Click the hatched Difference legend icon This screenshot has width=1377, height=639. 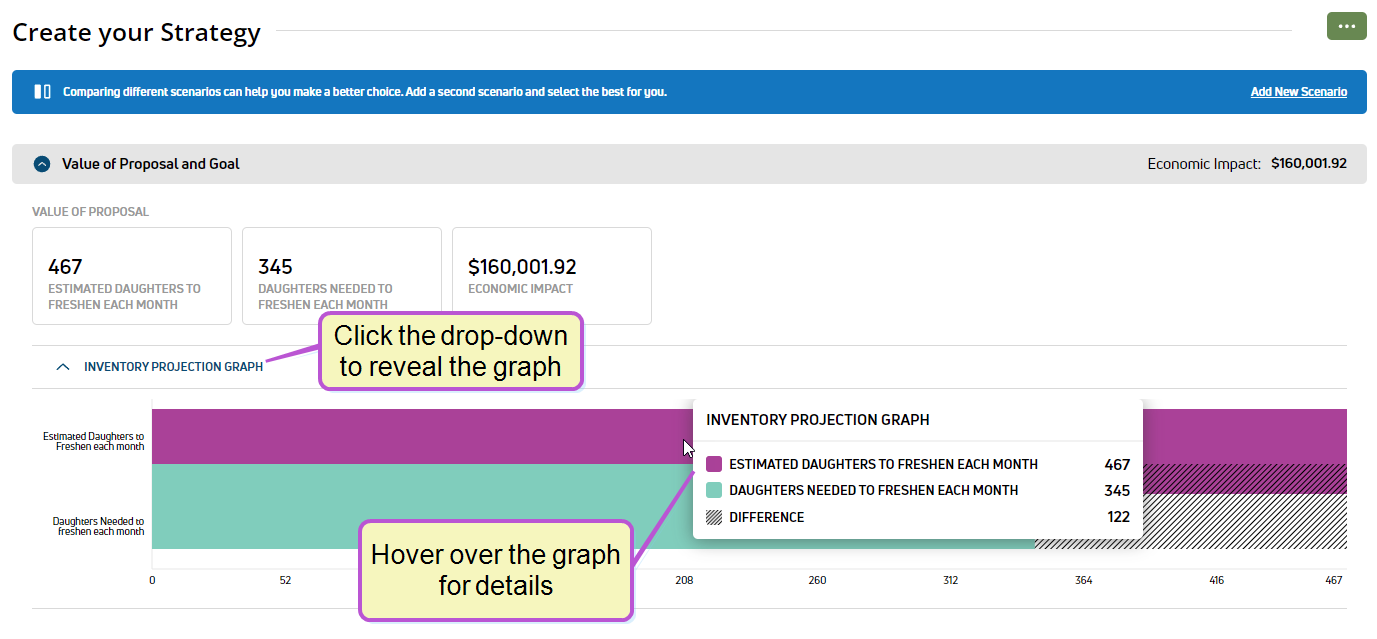pyautogui.click(x=714, y=517)
